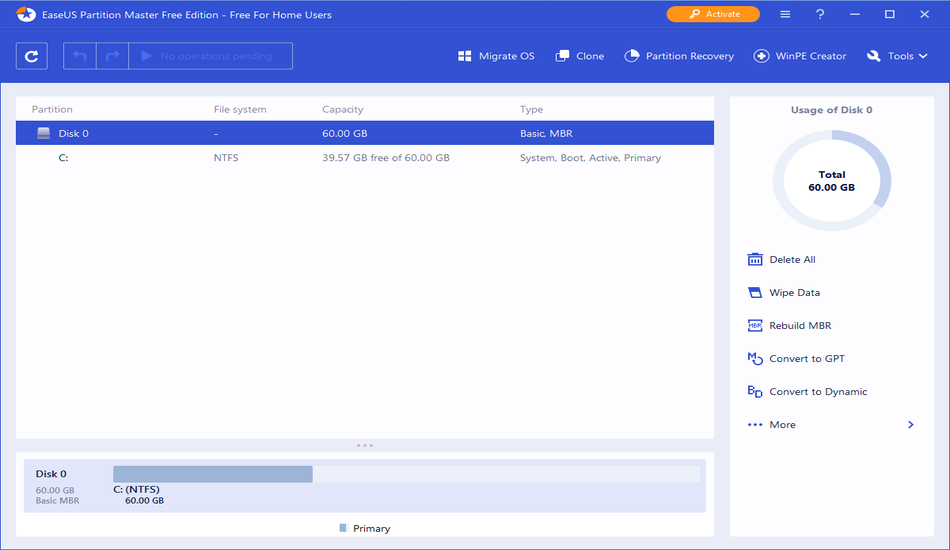Screen dimensions: 950x550
Task: Click the No operations pending button
Action: 210,56
